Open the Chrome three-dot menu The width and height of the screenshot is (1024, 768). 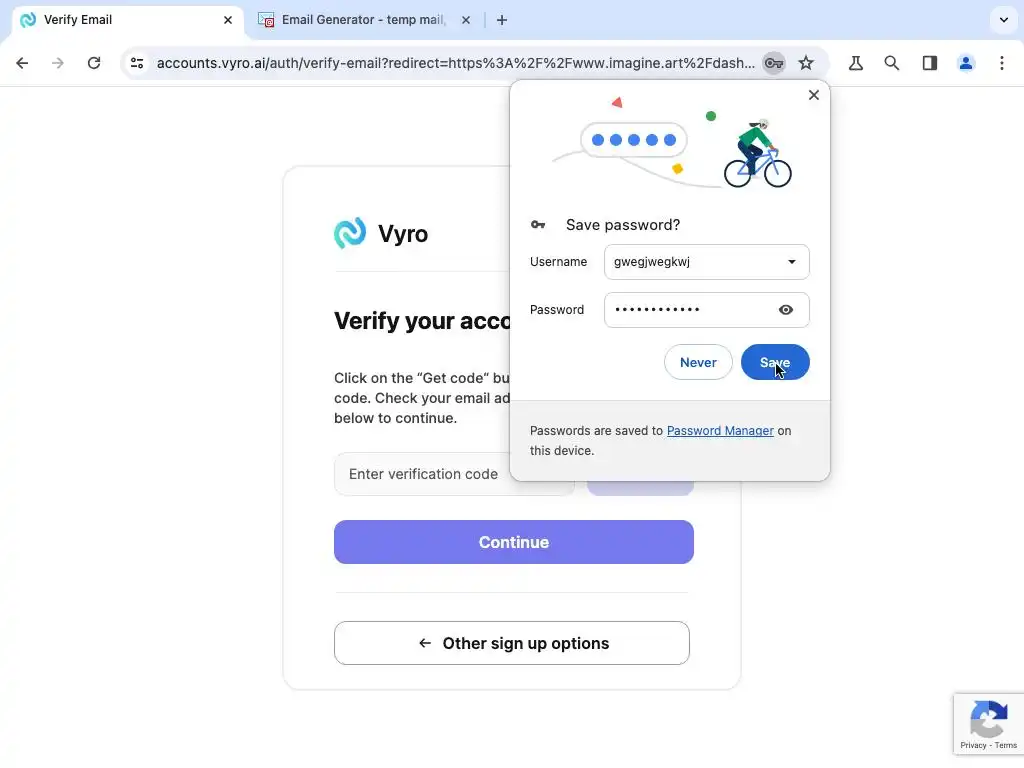coord(1002,63)
